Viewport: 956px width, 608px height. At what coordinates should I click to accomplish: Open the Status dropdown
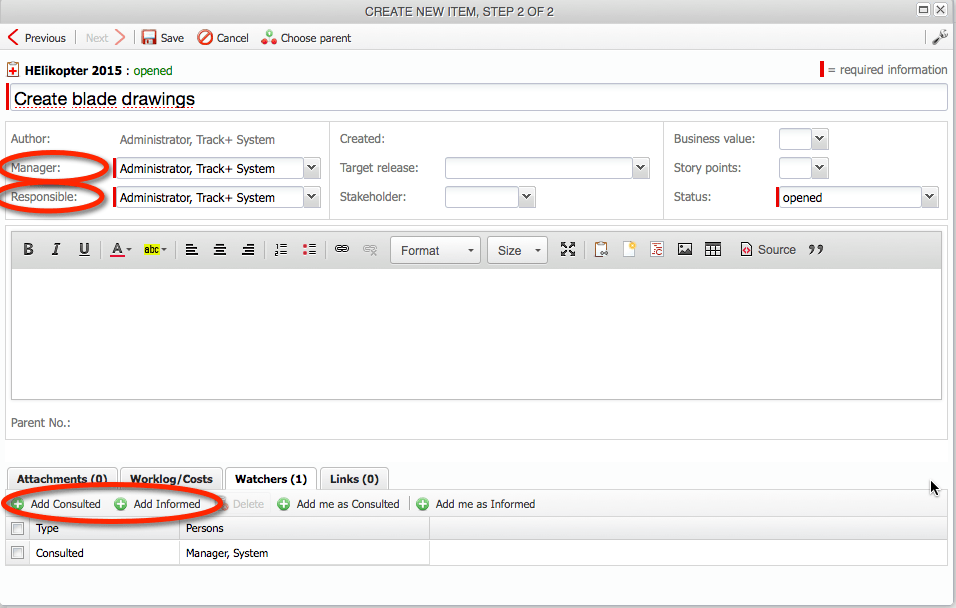tap(928, 197)
